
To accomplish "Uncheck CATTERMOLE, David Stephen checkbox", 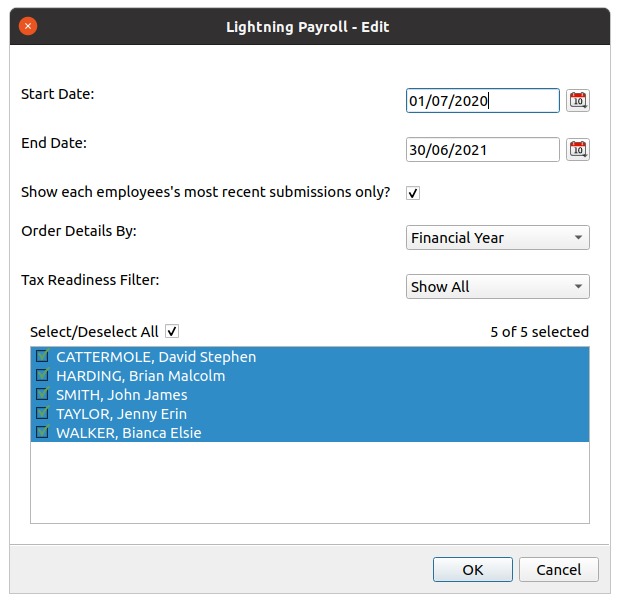I will tap(42, 356).
